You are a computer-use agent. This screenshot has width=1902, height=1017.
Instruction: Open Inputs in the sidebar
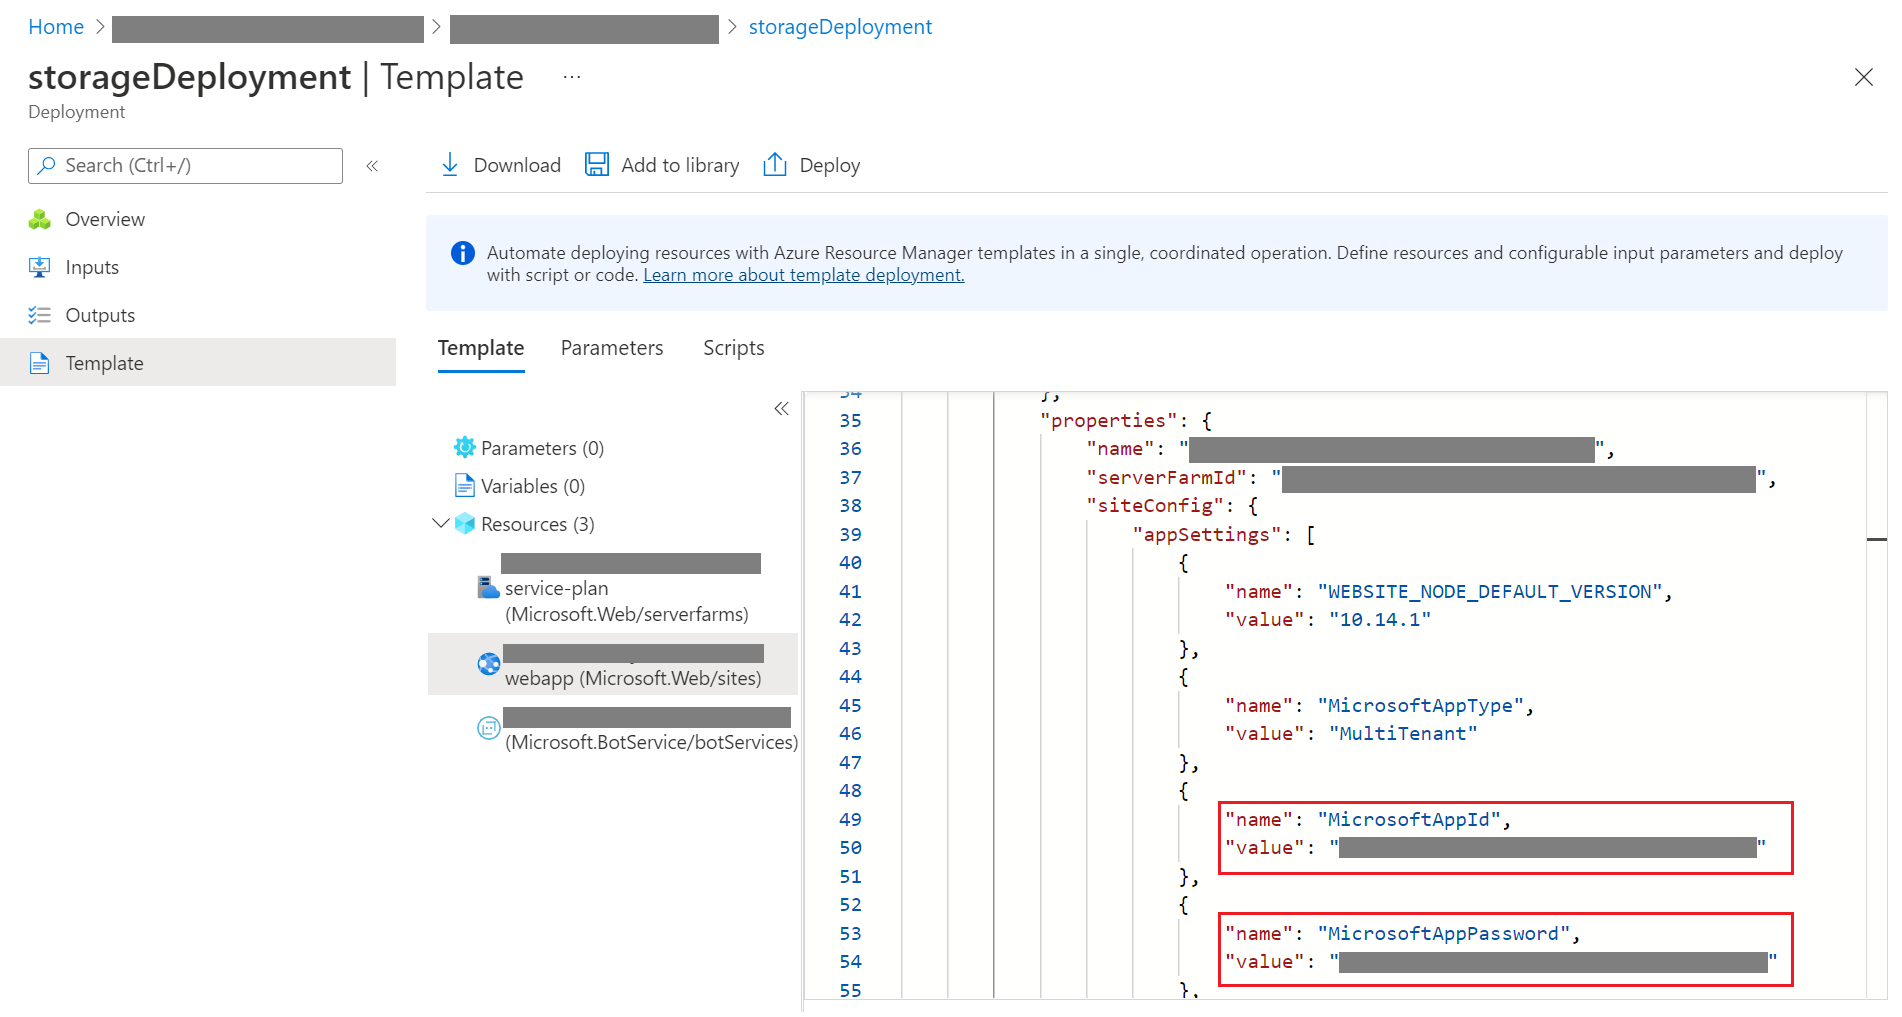tap(198, 267)
